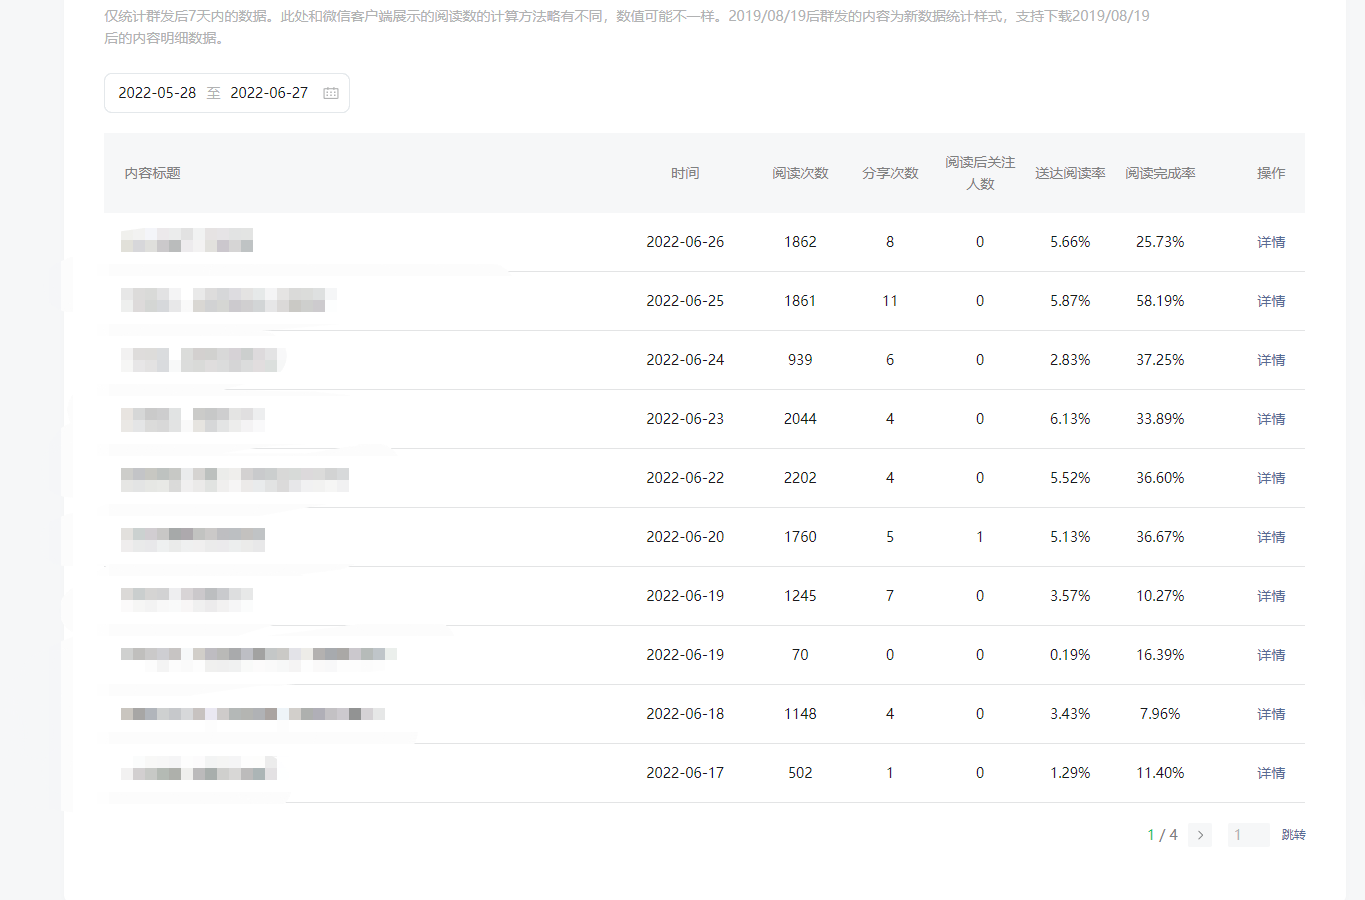View details for row with 70 reads
Viewport: 1365px width, 900px height.
click(1271, 655)
